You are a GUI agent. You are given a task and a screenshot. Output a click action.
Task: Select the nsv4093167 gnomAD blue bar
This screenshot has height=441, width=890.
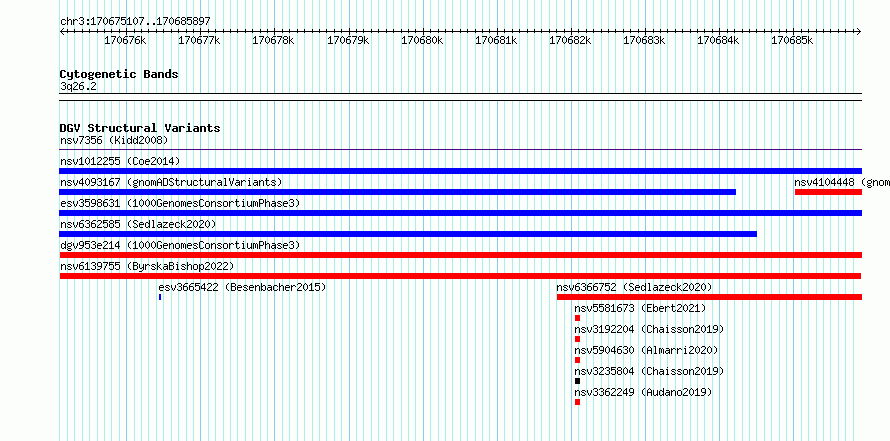(x=398, y=192)
